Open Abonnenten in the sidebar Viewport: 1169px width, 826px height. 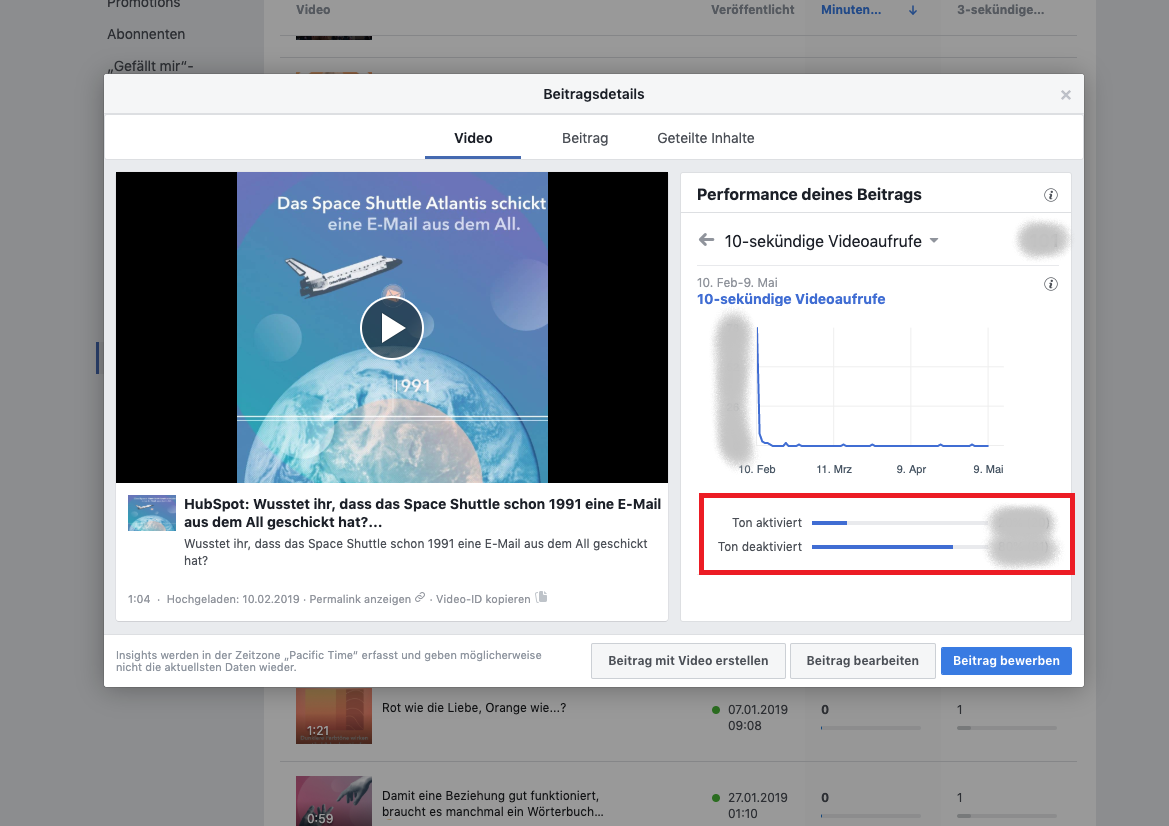(x=146, y=34)
